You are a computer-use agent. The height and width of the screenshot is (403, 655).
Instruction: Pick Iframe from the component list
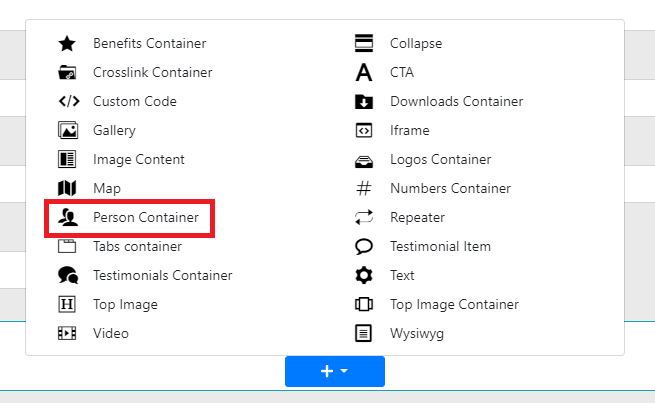[x=409, y=131]
